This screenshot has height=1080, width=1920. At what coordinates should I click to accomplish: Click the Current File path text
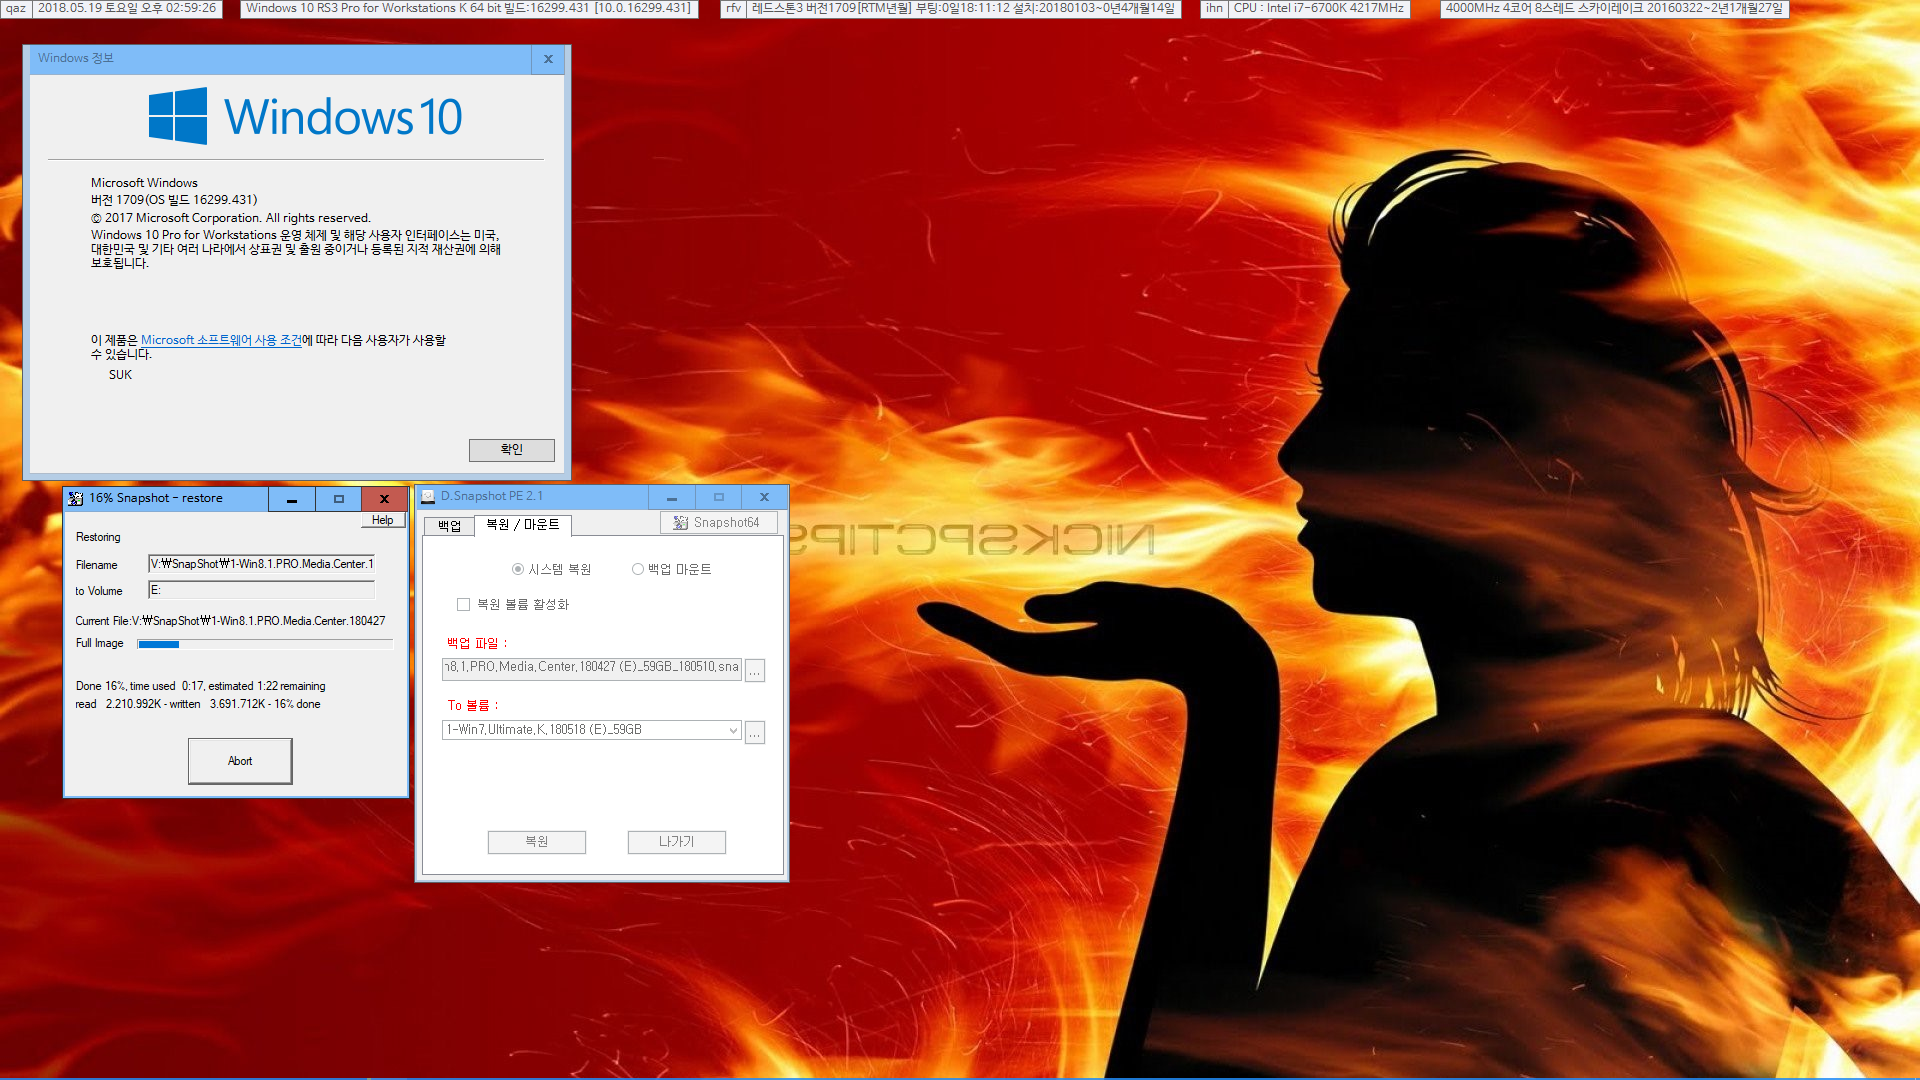[230, 621]
